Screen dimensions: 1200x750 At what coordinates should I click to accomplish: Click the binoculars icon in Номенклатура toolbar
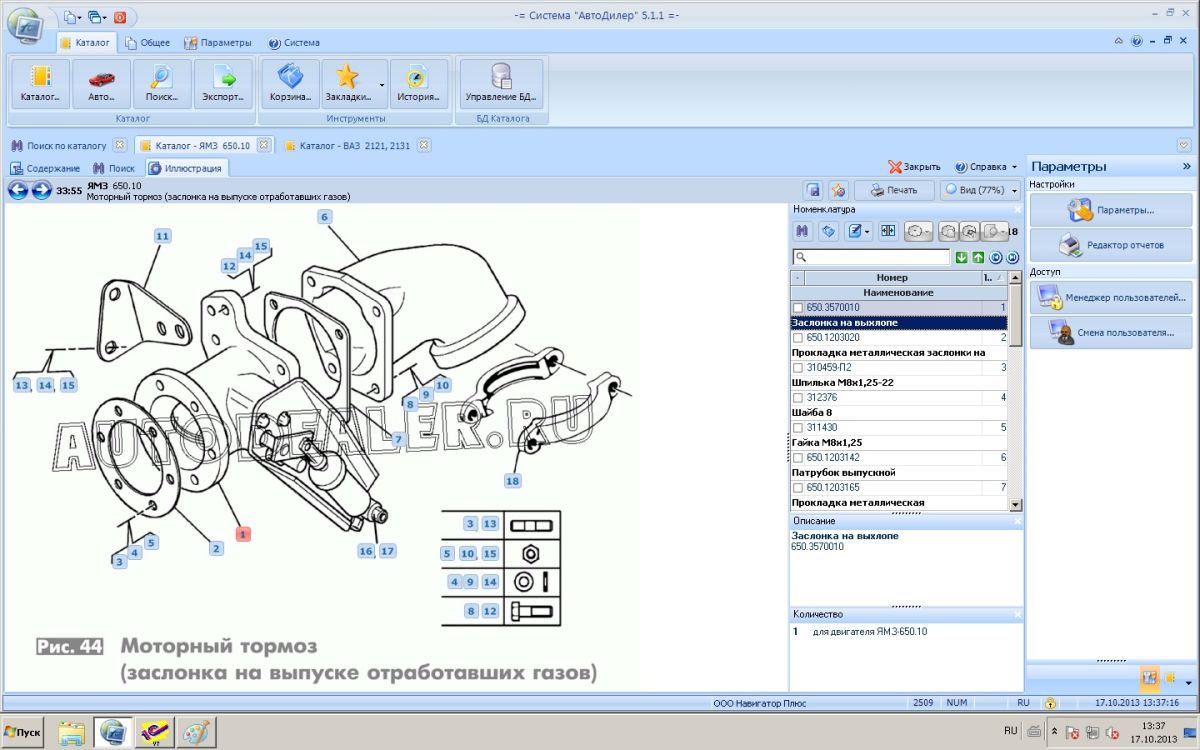point(802,231)
